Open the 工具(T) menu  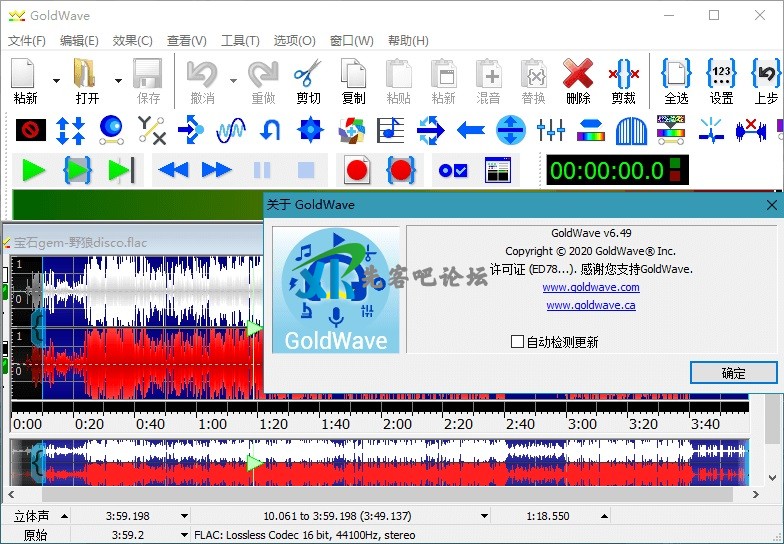[x=240, y=41]
